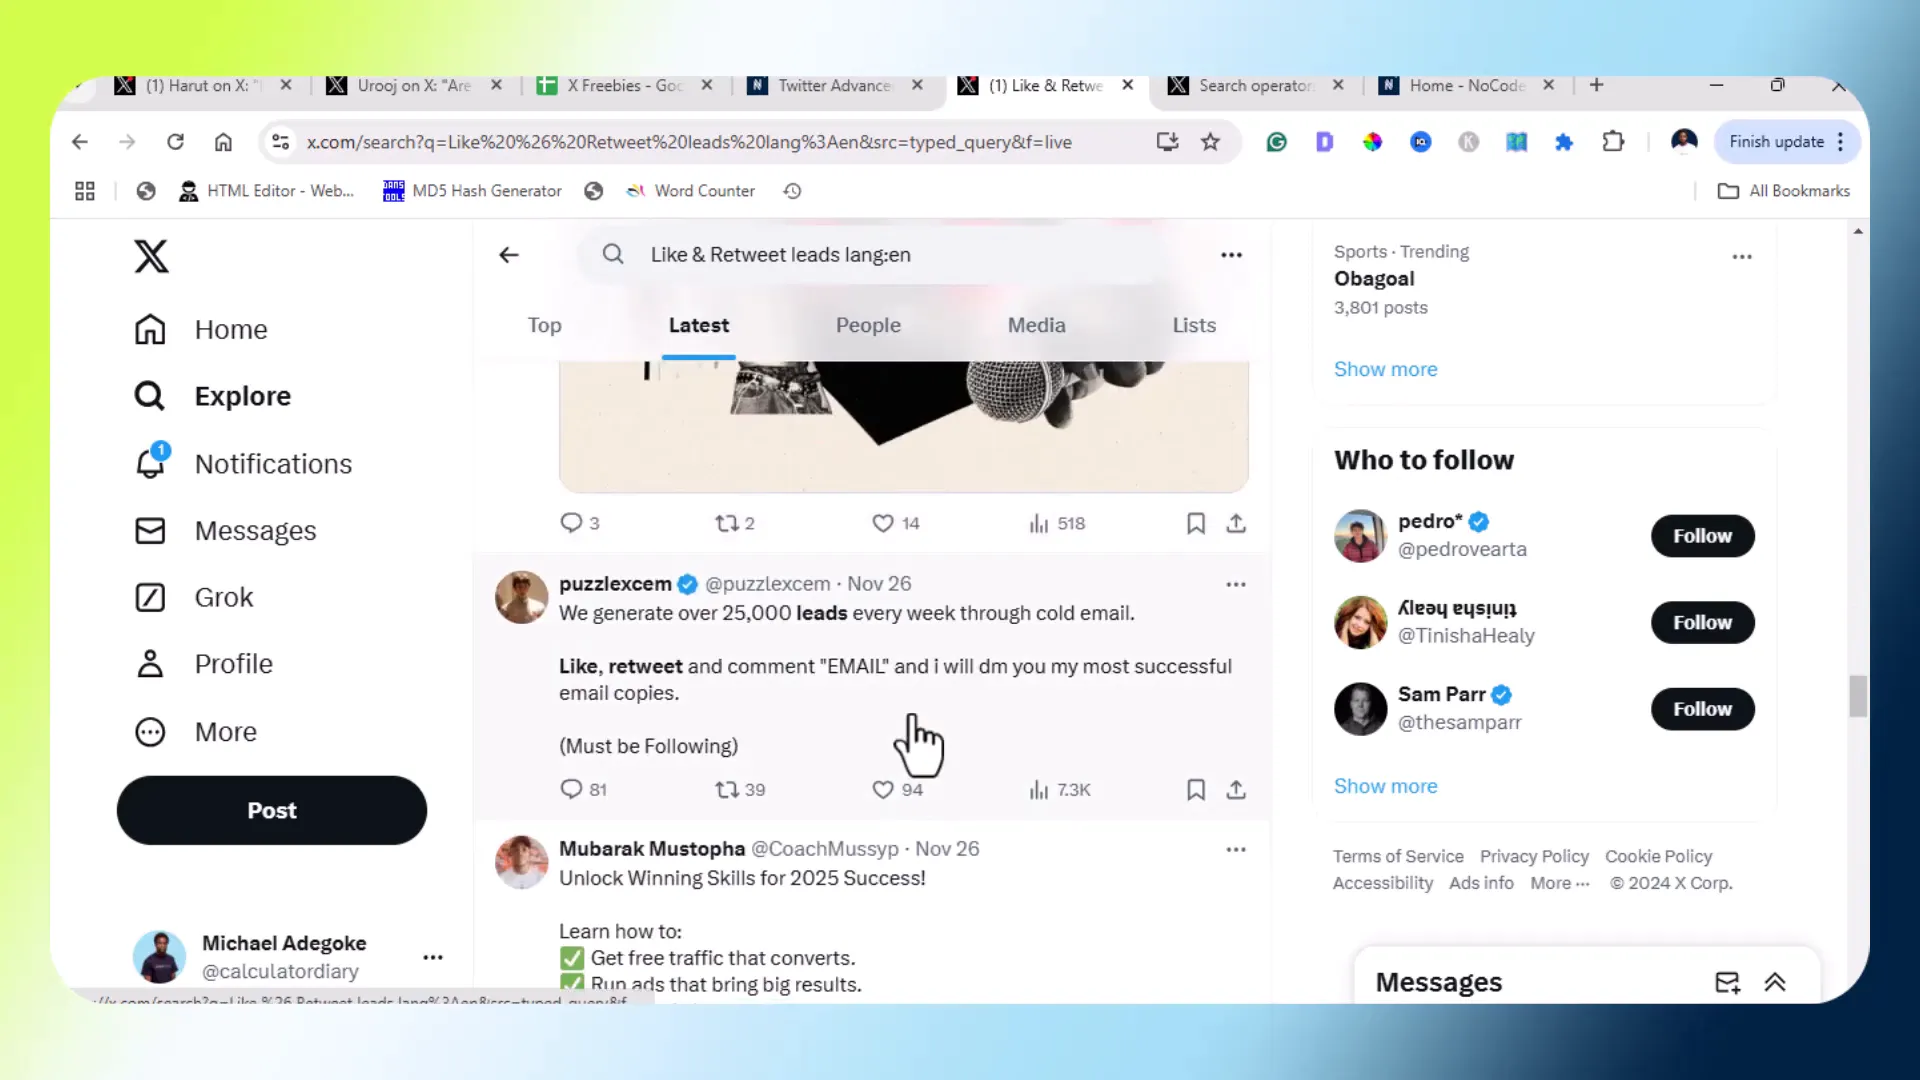Open account menu dots next to Michael Adegoke
Screen dimensions: 1920x1080
pyautogui.click(x=432, y=957)
